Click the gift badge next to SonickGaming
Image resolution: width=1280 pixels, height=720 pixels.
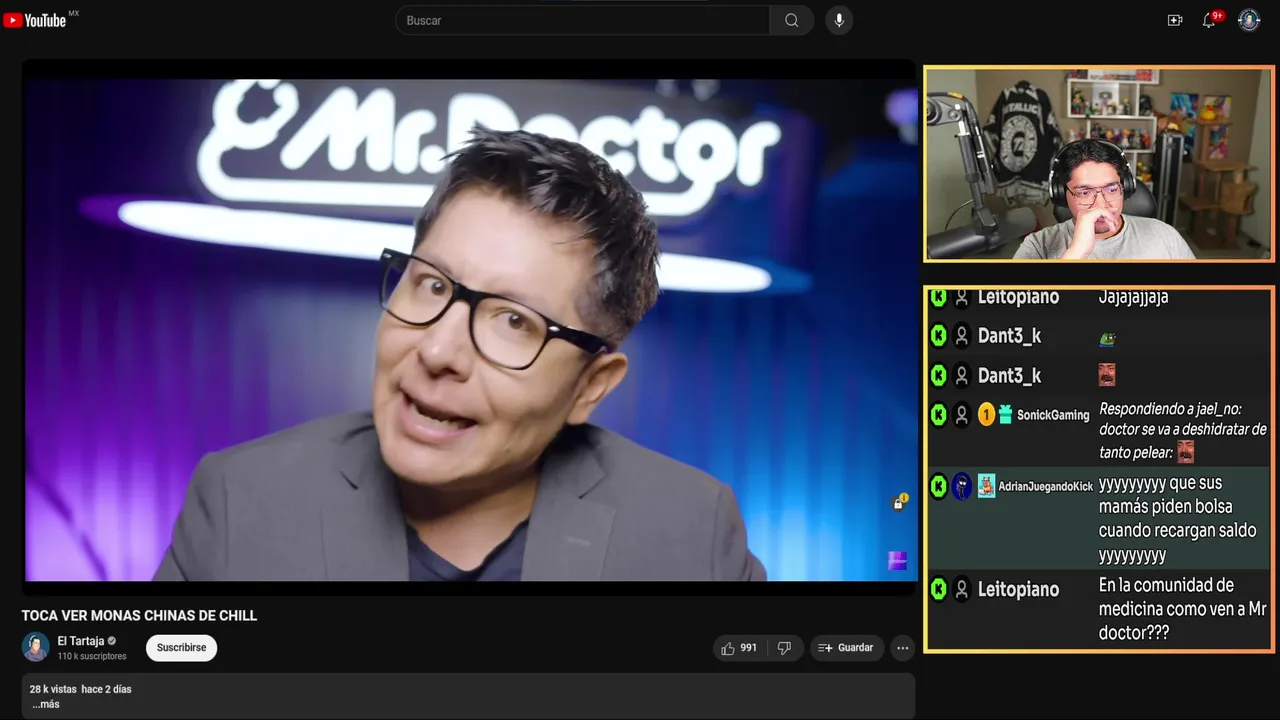(1005, 415)
